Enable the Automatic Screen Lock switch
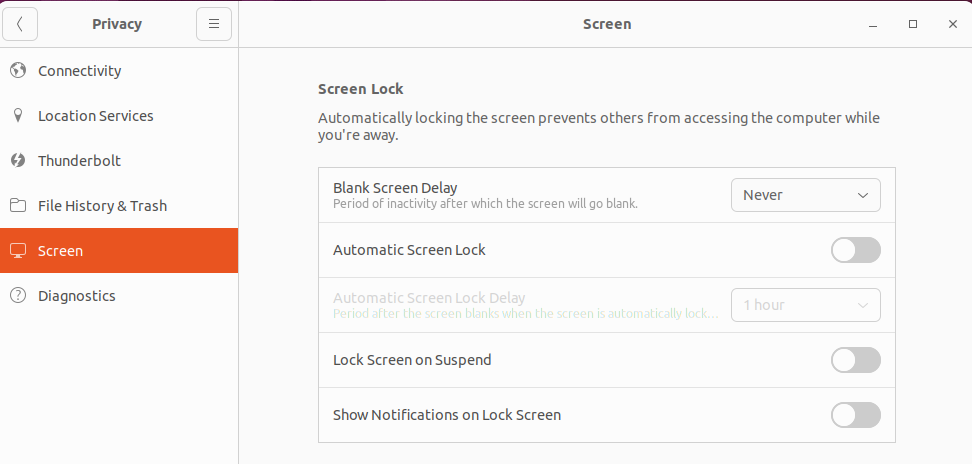The height and width of the screenshot is (464, 972). [x=855, y=250]
